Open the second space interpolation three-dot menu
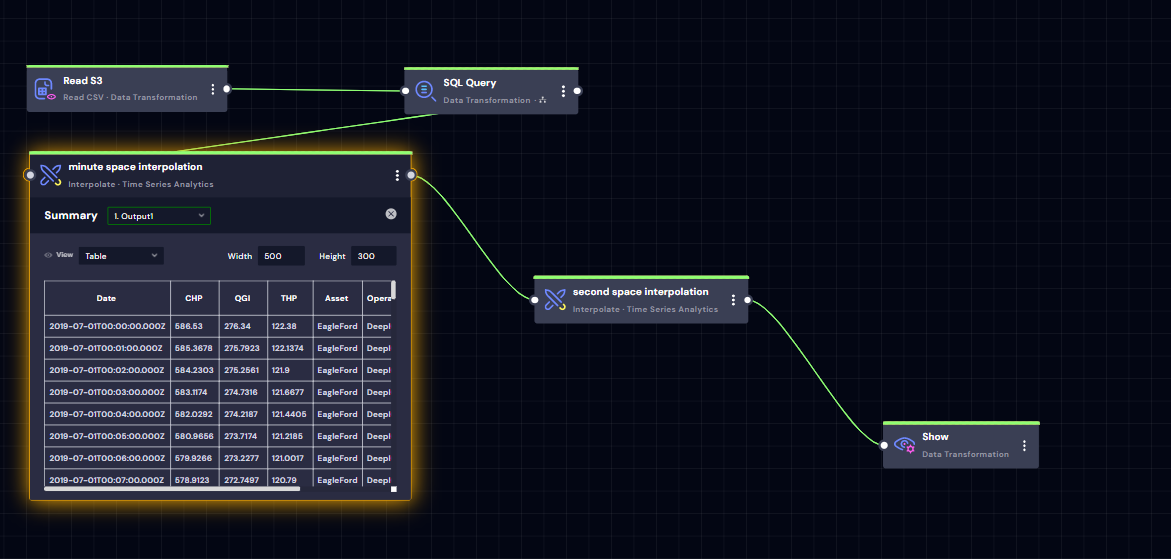Viewport: 1171px width, 559px height. [x=733, y=300]
